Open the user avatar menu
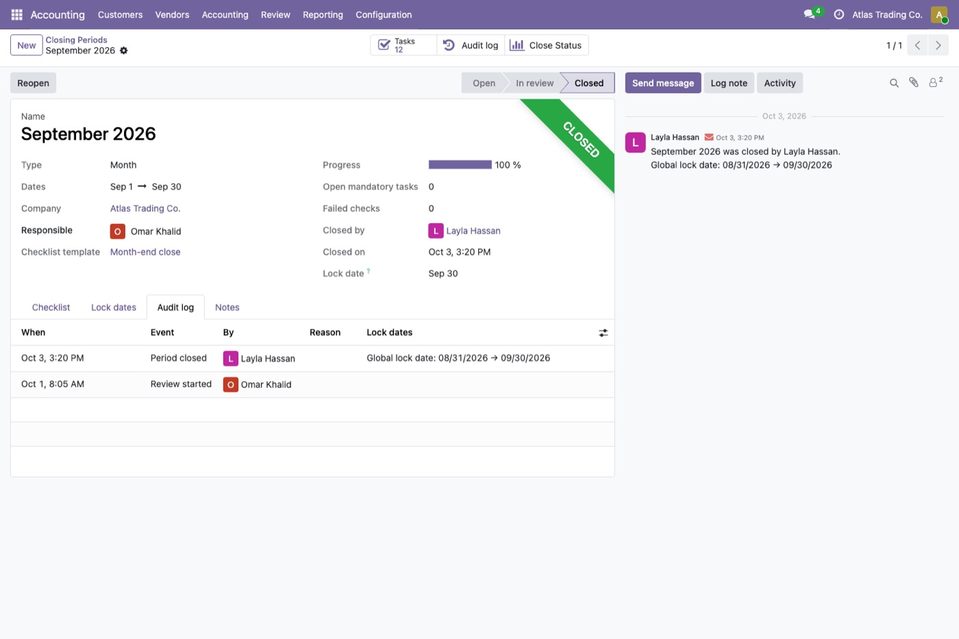The image size is (959, 639). coord(939,14)
